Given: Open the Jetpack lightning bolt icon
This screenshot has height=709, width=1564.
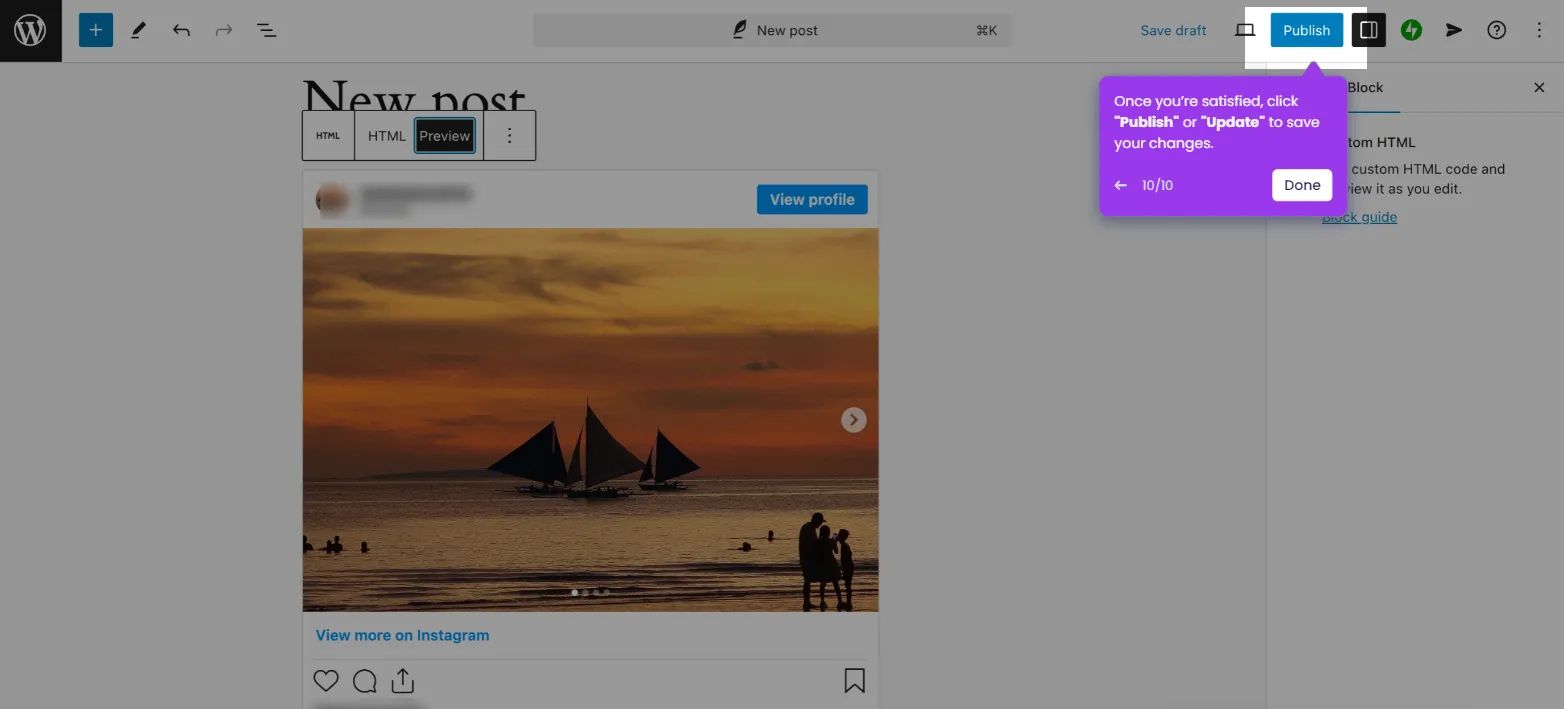Looking at the screenshot, I should tap(1411, 30).
